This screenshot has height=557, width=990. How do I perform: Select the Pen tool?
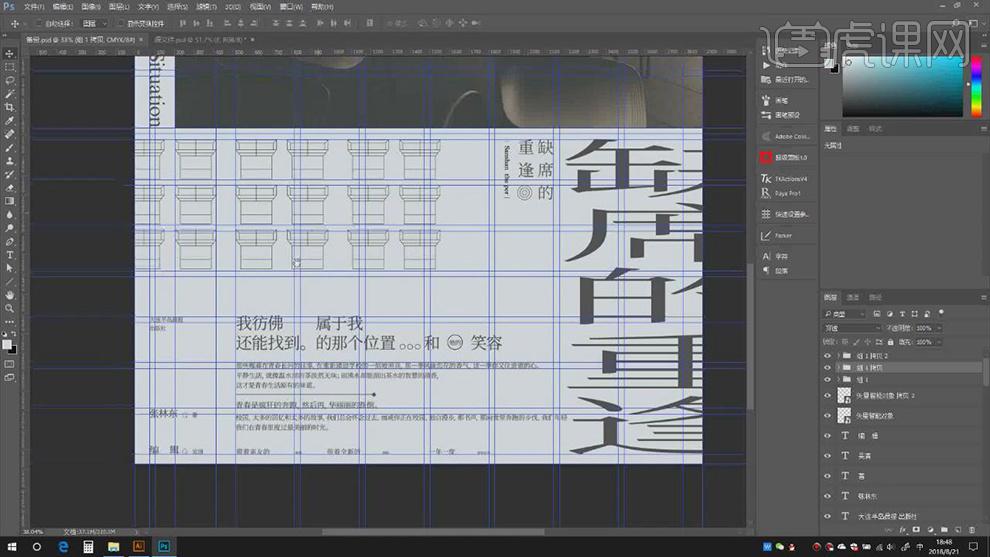click(x=9, y=241)
